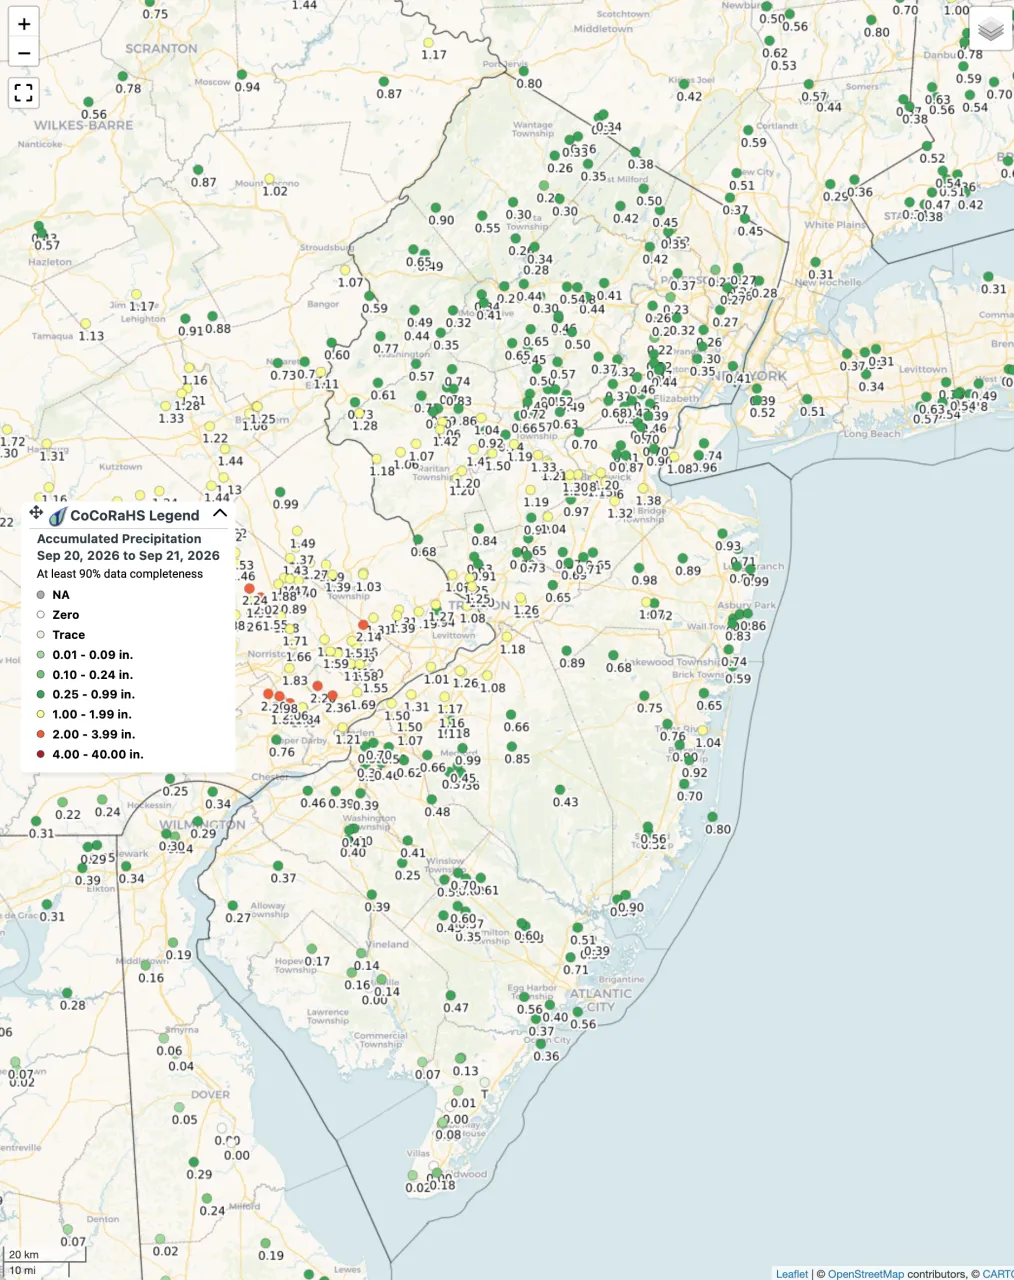1014x1280 pixels.
Task: Click the 1.83 precipitation label
Action: pyautogui.click(x=295, y=681)
